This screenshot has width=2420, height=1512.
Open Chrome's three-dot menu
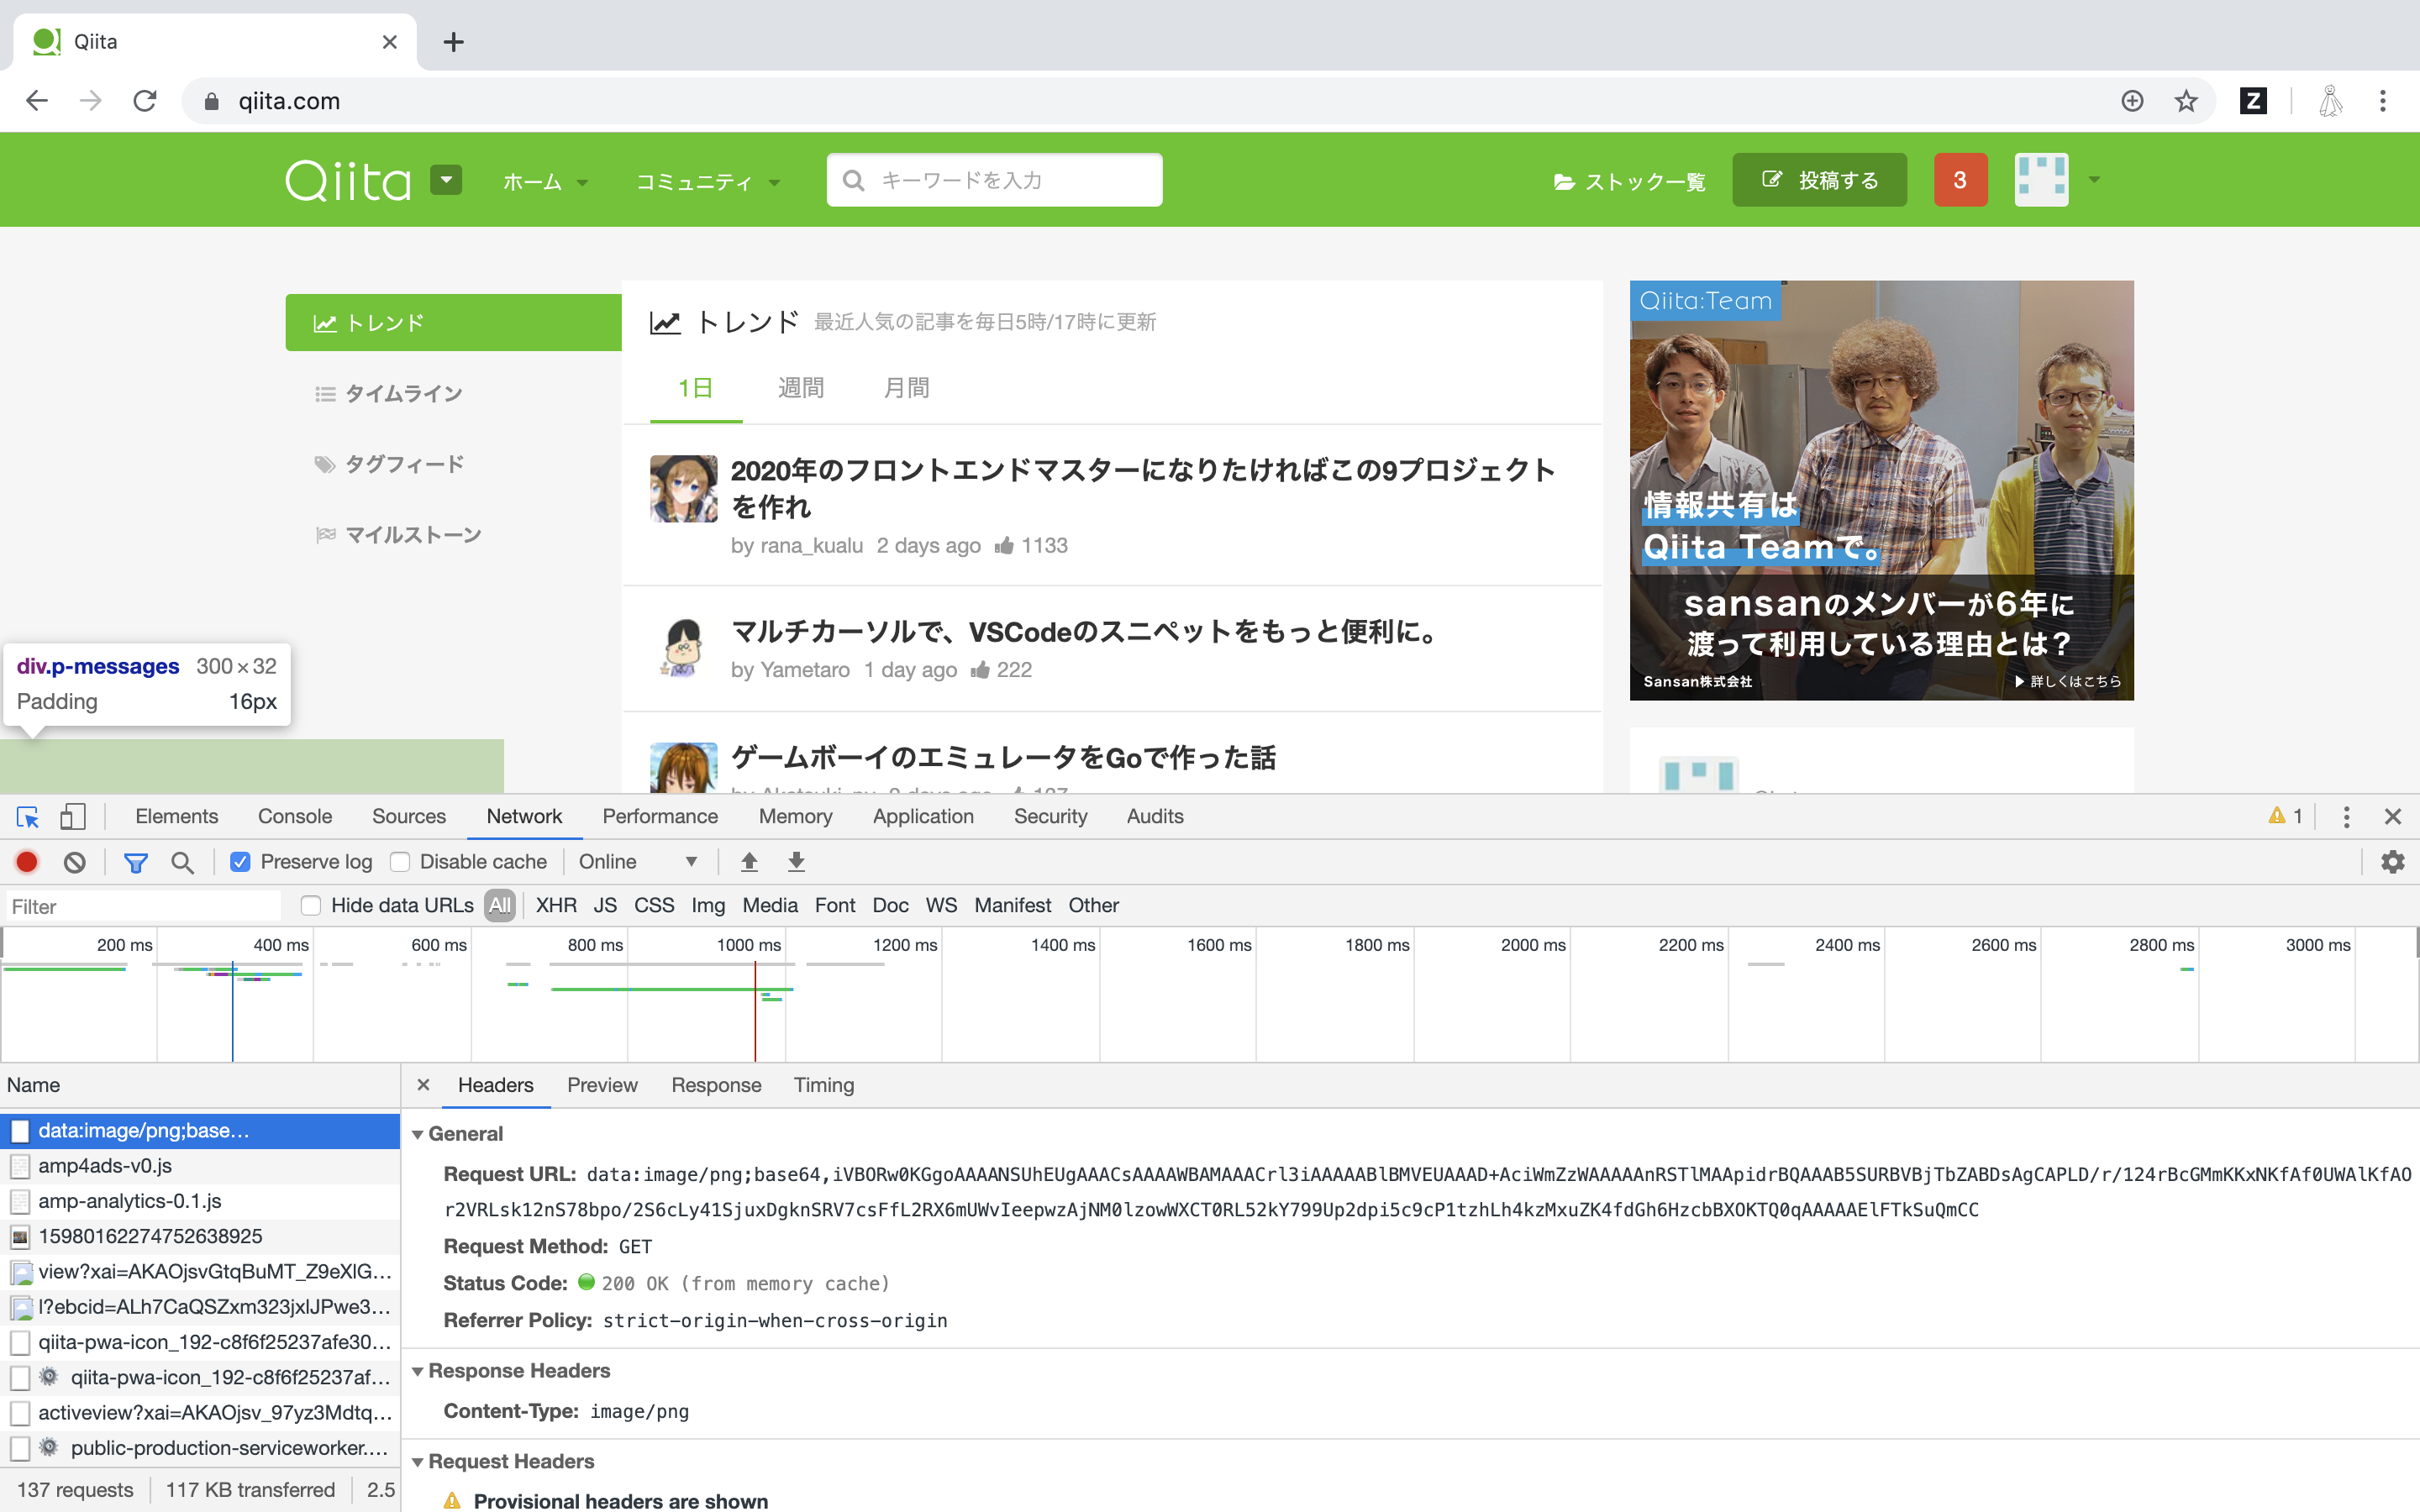tap(2383, 101)
